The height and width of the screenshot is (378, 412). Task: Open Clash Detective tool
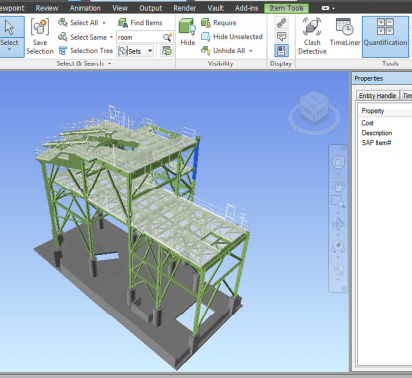click(312, 36)
